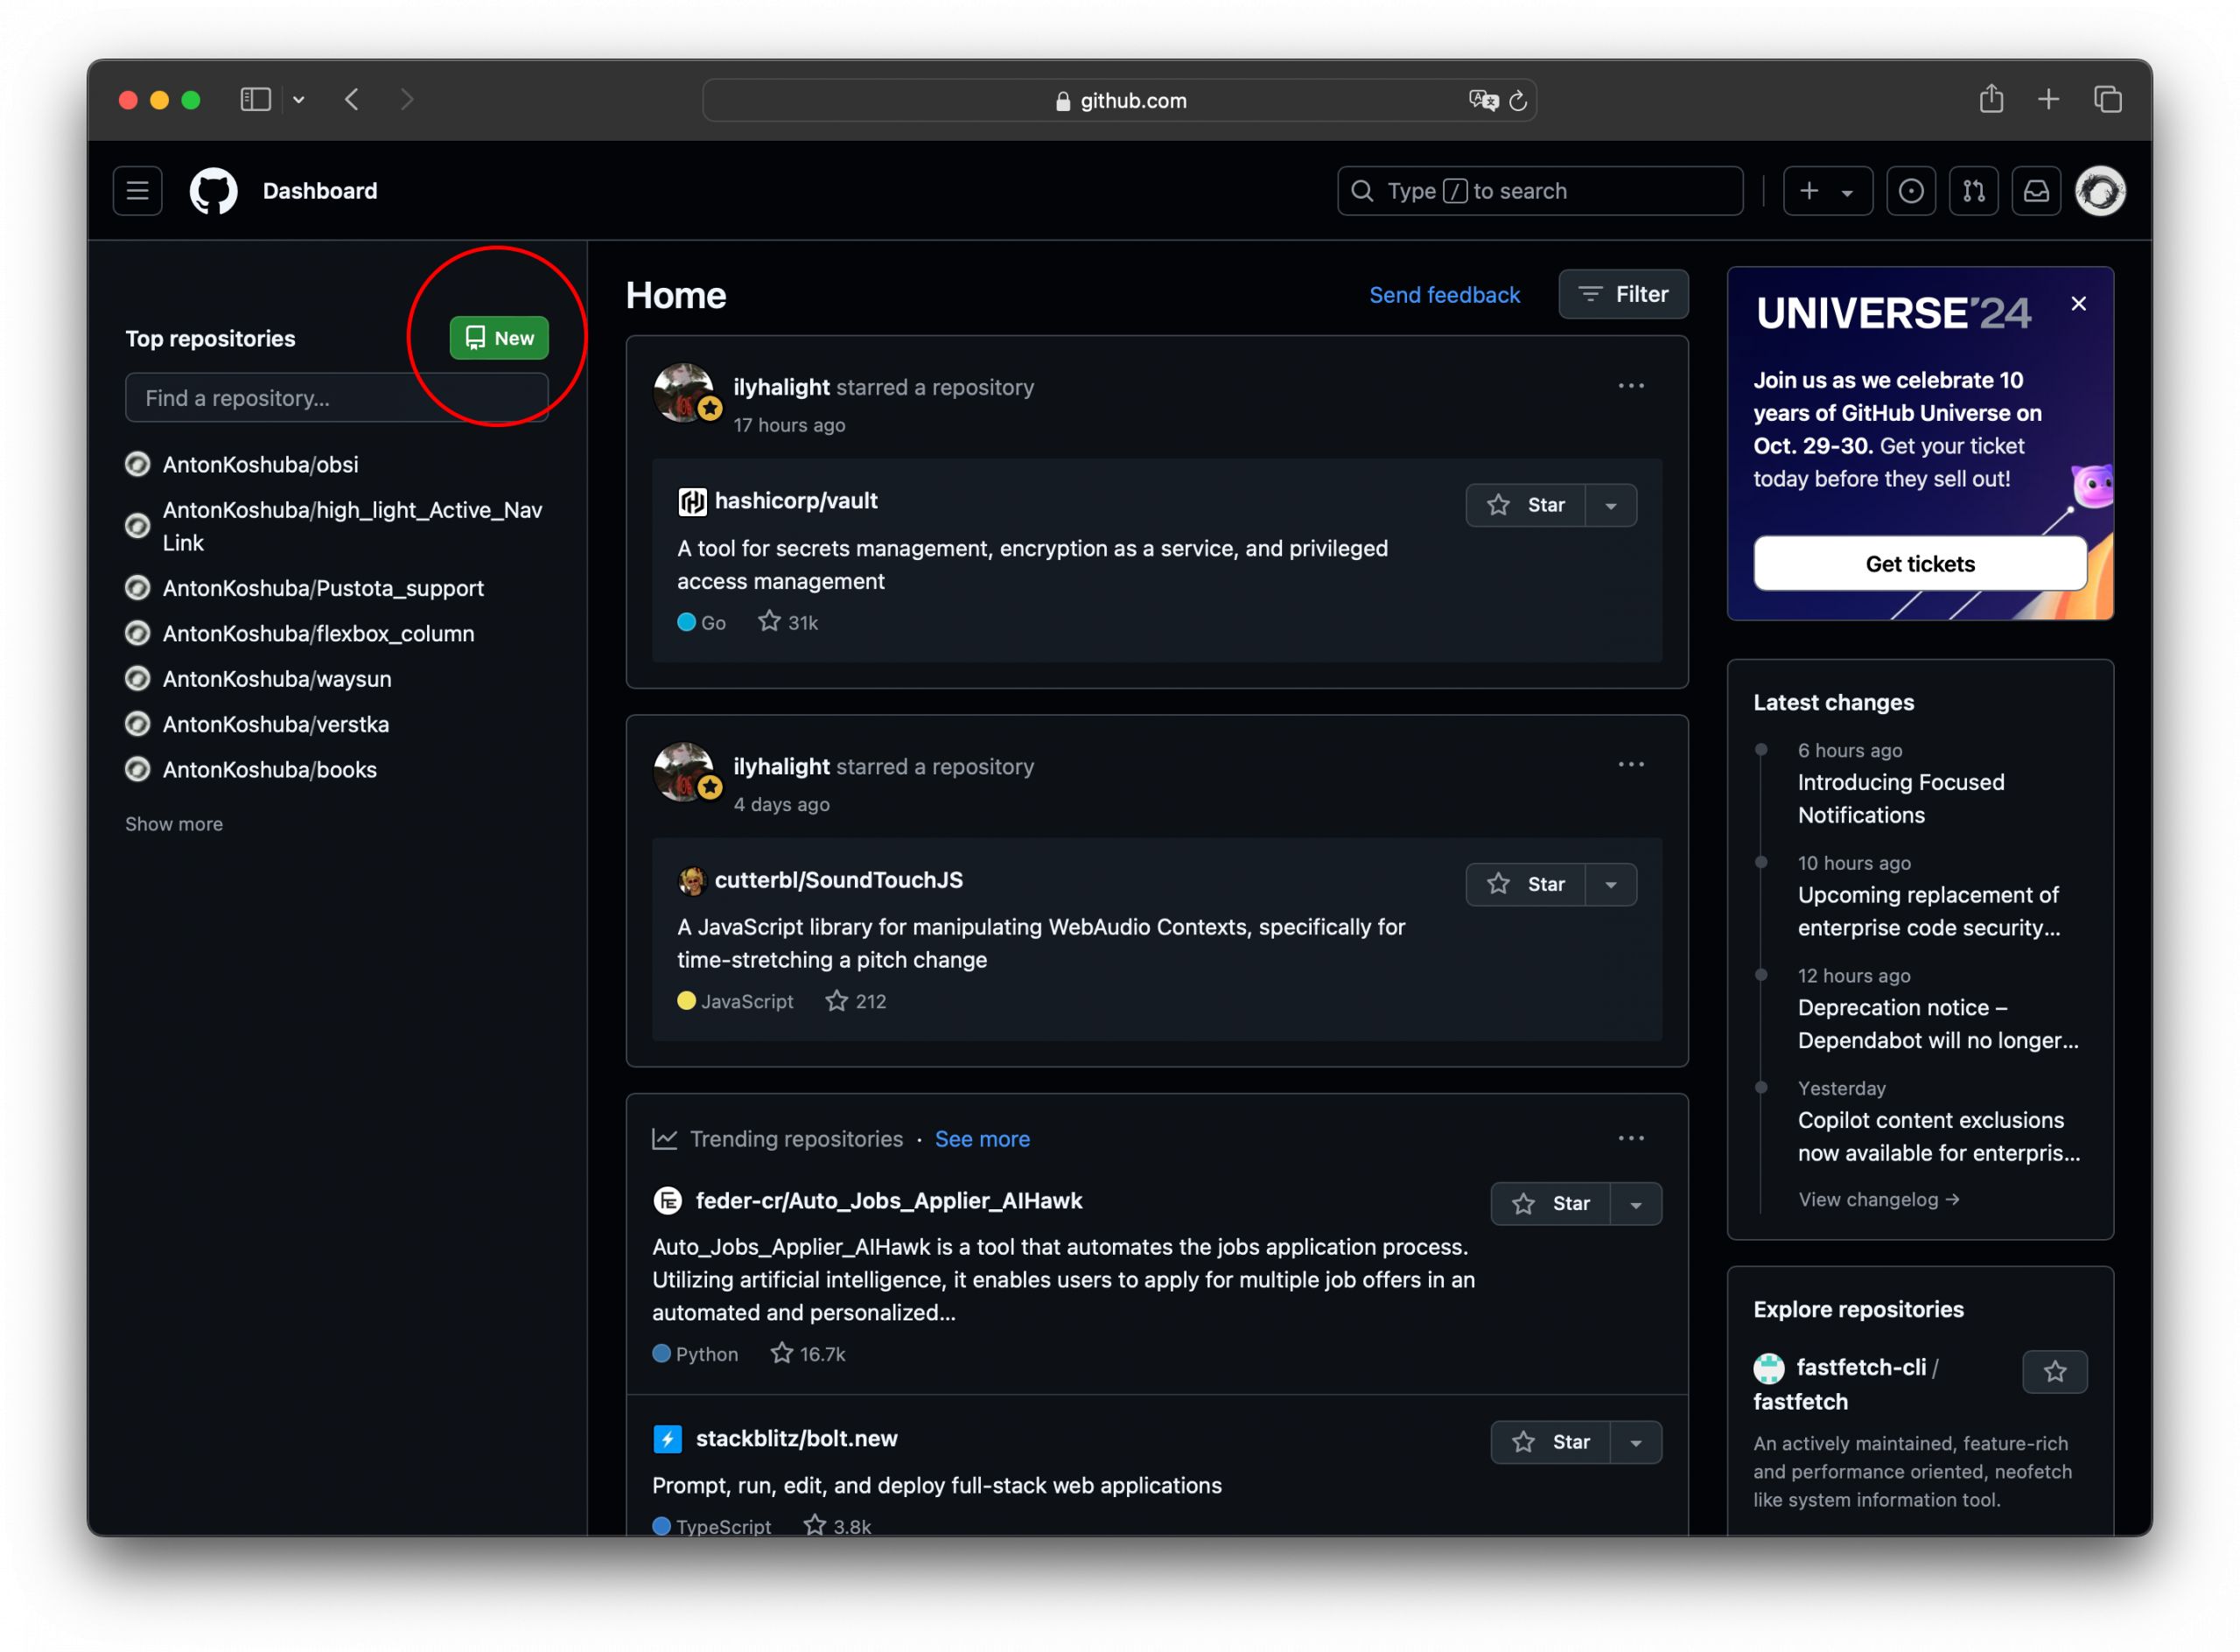Close the Universe'24 banner
Screen dimensions: 2240x1652
(x=2078, y=304)
